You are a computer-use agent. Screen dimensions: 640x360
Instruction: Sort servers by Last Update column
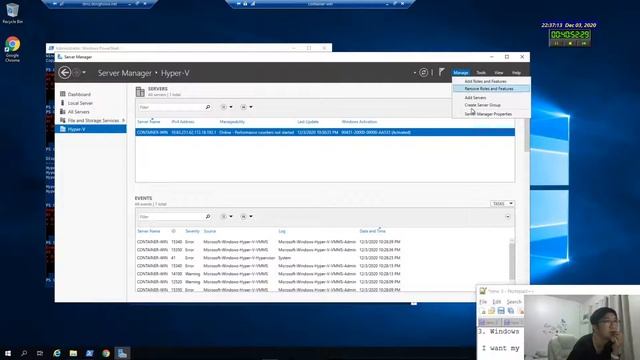pyautogui.click(x=308, y=122)
